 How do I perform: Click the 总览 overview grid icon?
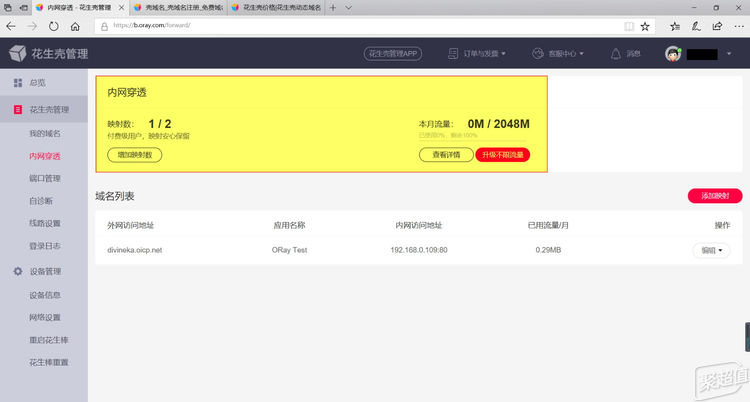click(x=17, y=83)
